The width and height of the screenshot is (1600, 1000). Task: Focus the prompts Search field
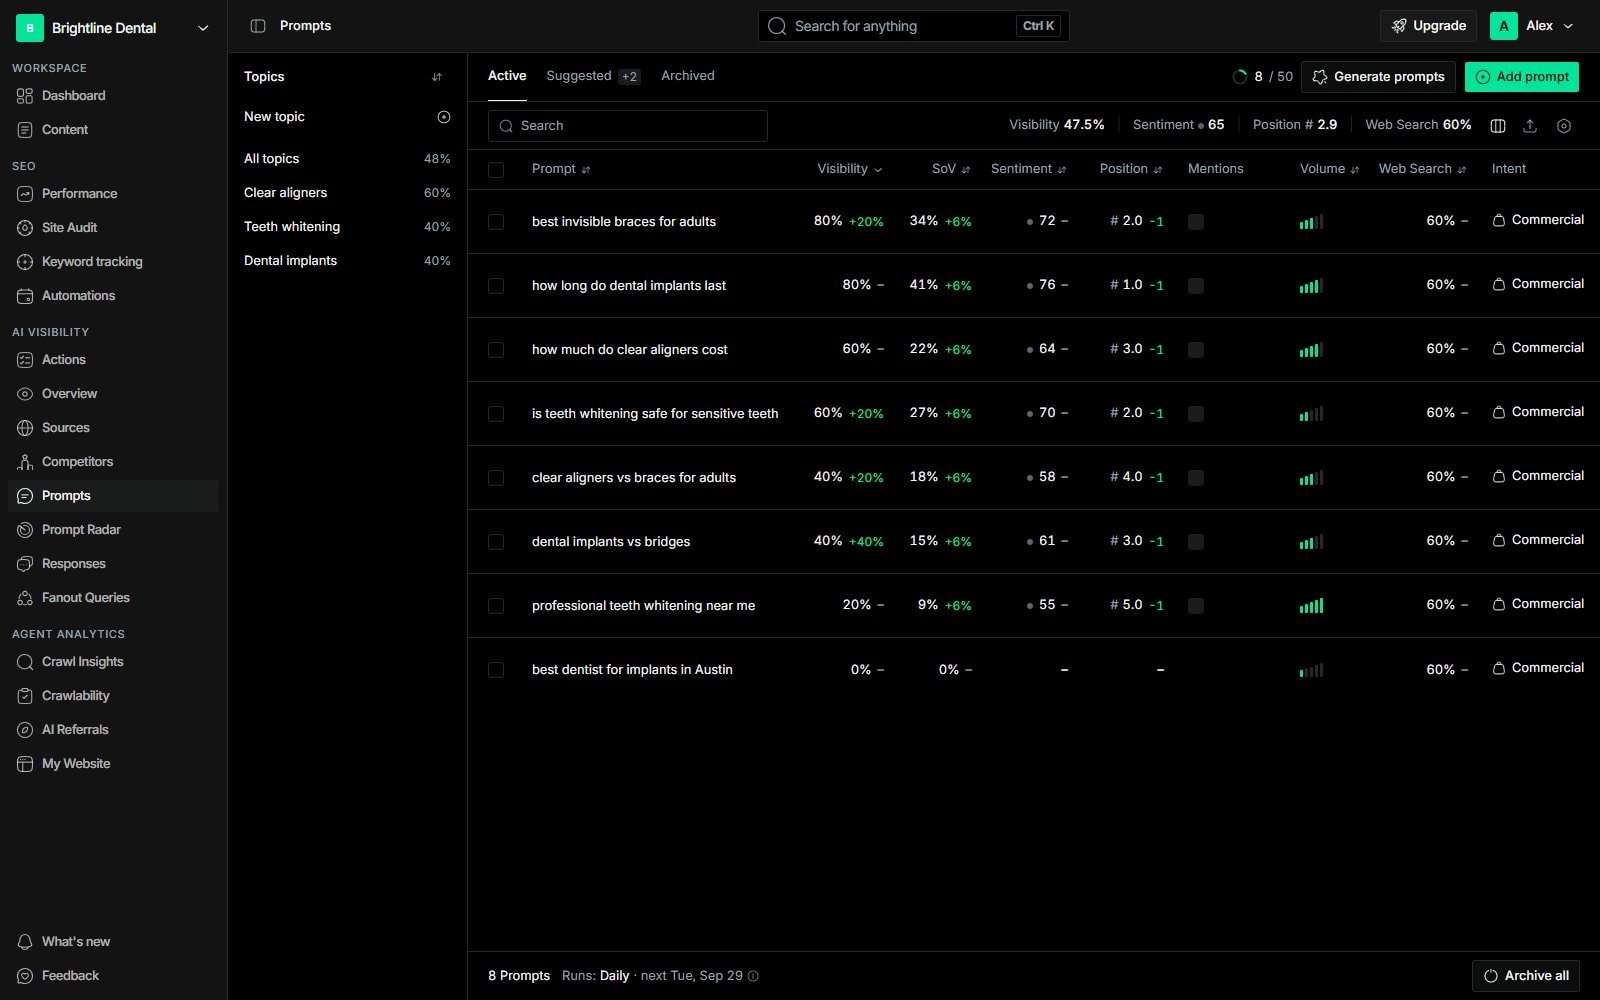[x=628, y=126]
